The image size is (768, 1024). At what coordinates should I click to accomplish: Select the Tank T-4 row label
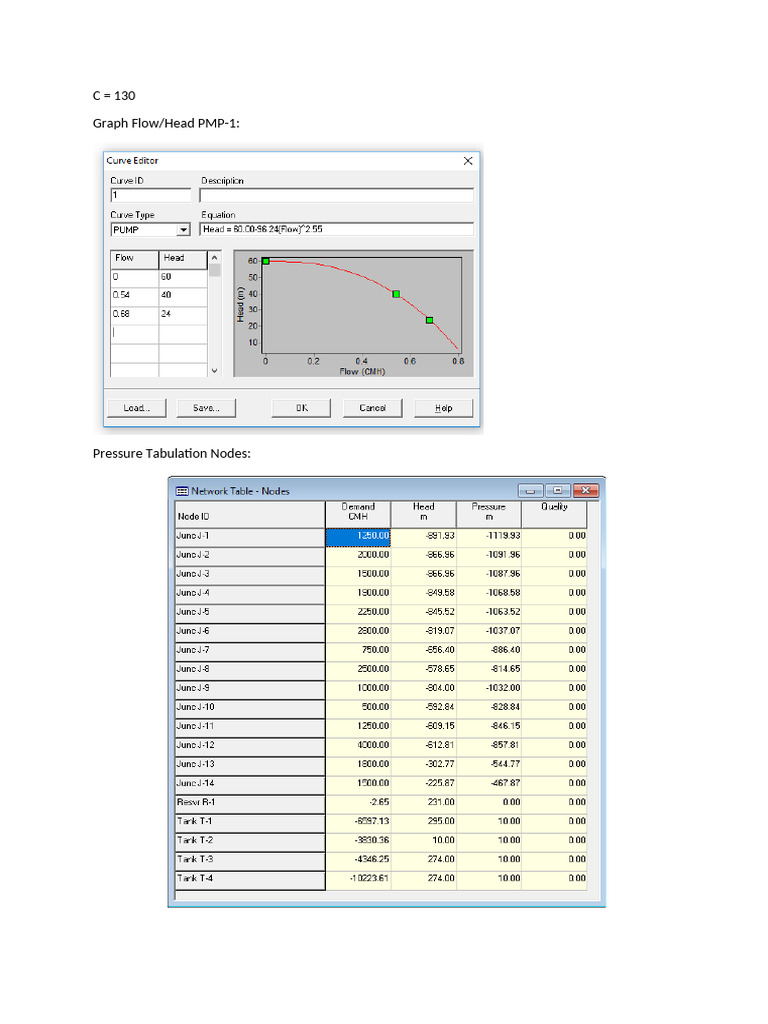247,879
